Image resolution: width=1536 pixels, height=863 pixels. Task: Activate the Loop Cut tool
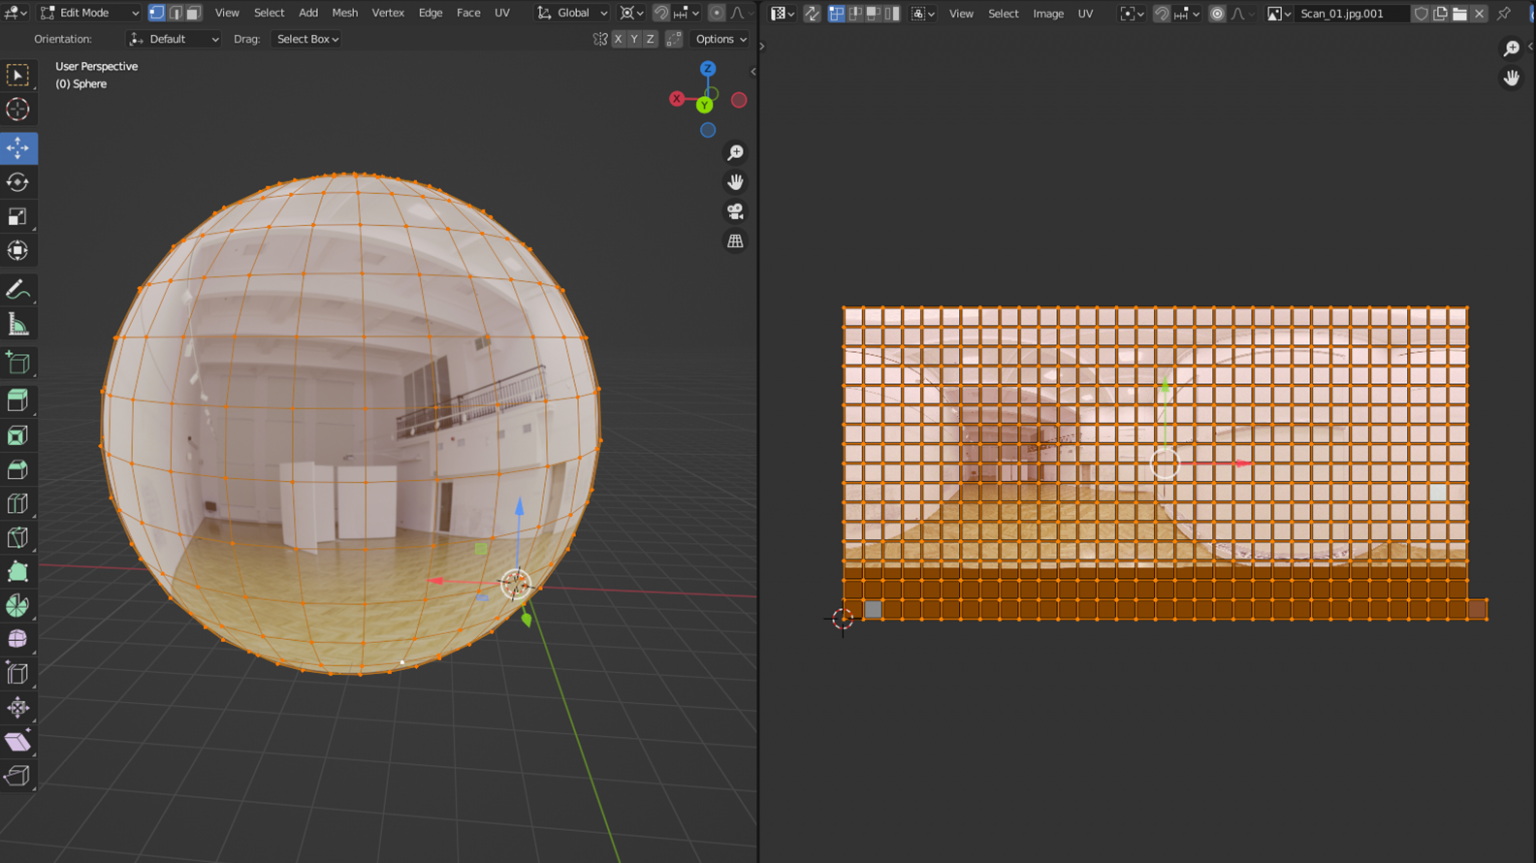[17, 503]
